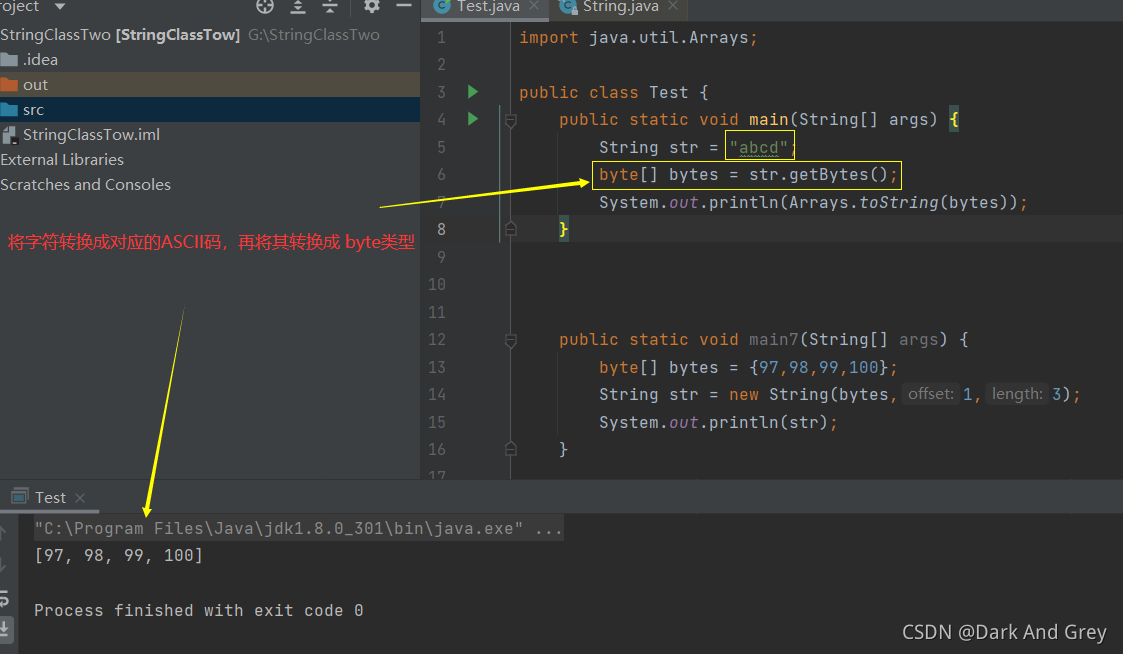The width and height of the screenshot is (1123, 654).
Task: Click the Collapse All icon in Project toolbar
Action: [329, 6]
